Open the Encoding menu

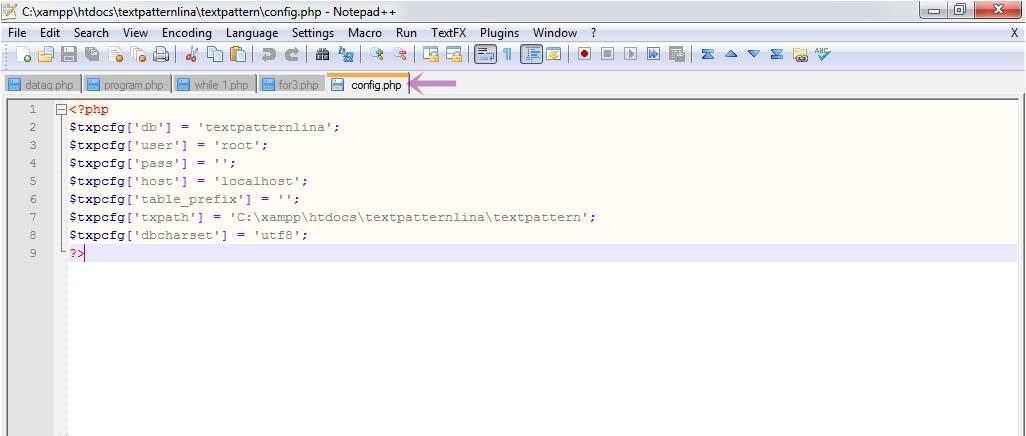[x=187, y=33]
